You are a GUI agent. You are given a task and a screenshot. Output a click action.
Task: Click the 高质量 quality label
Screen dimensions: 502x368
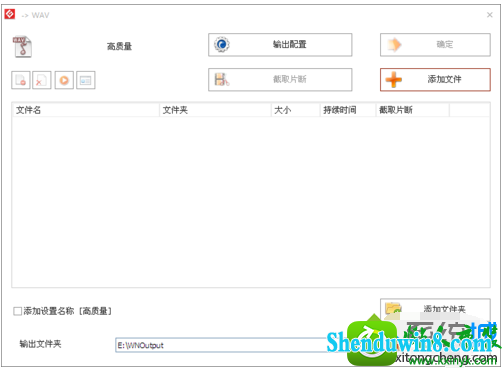coord(119,46)
